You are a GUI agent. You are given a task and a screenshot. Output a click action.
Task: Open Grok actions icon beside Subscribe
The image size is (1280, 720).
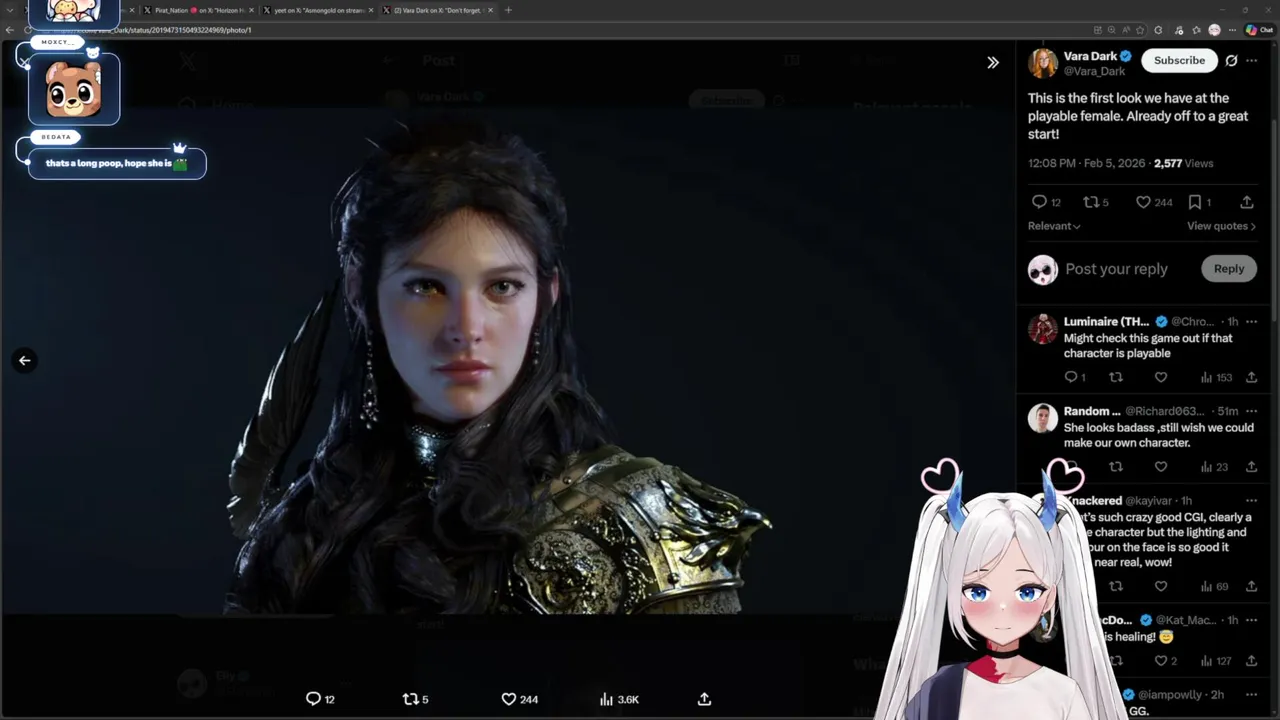[1231, 60]
